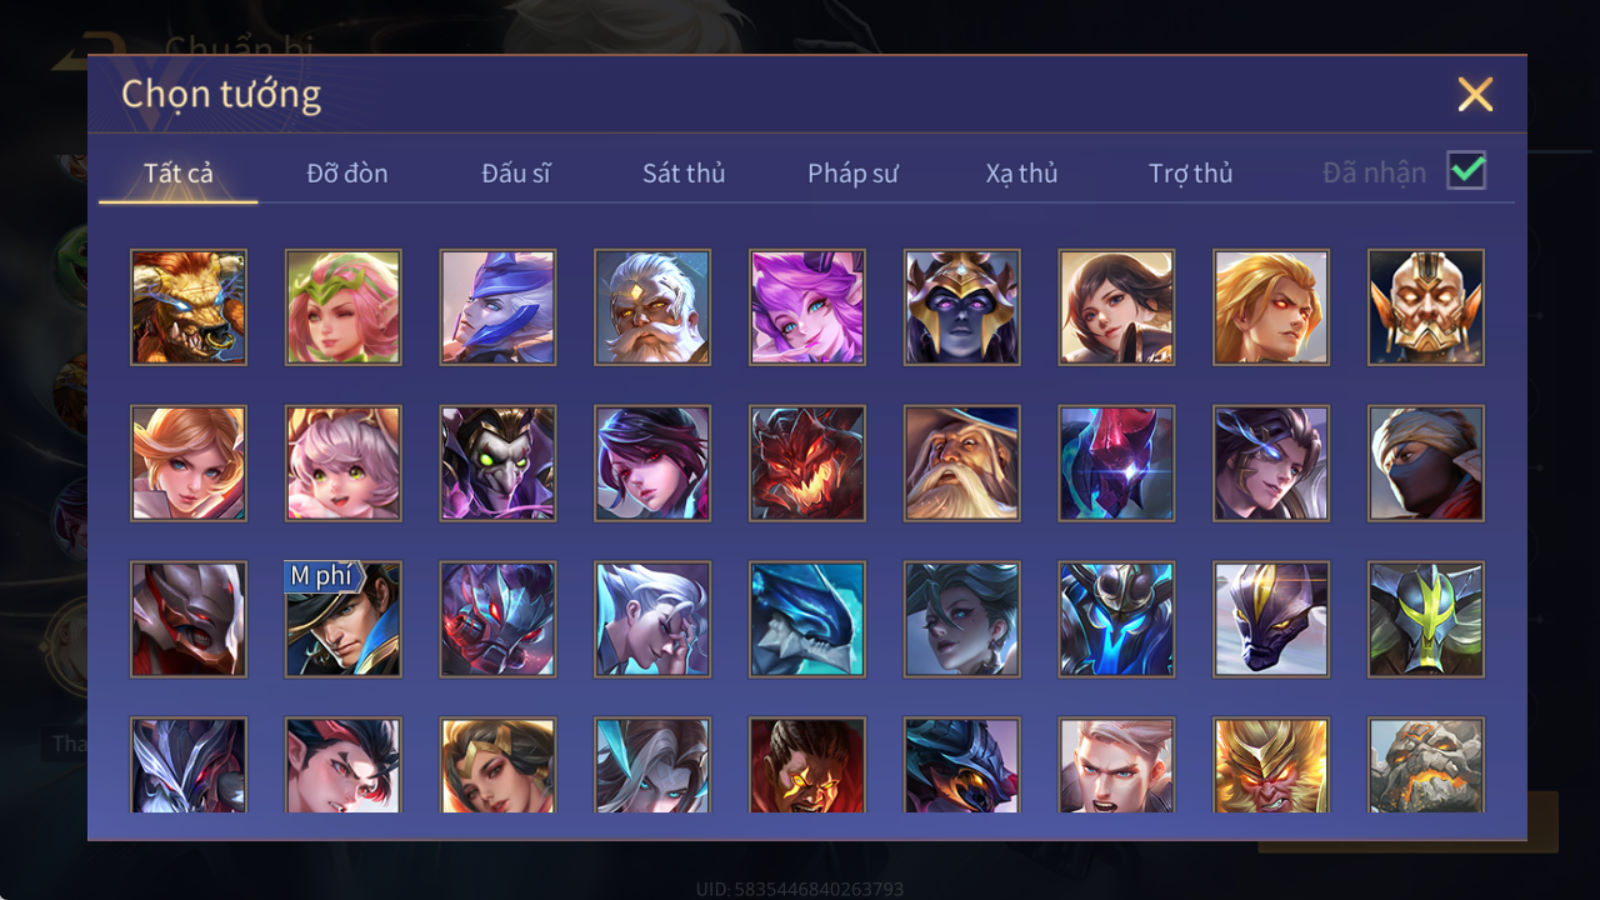Choose the white-bearded old man hero portrait

coord(652,307)
